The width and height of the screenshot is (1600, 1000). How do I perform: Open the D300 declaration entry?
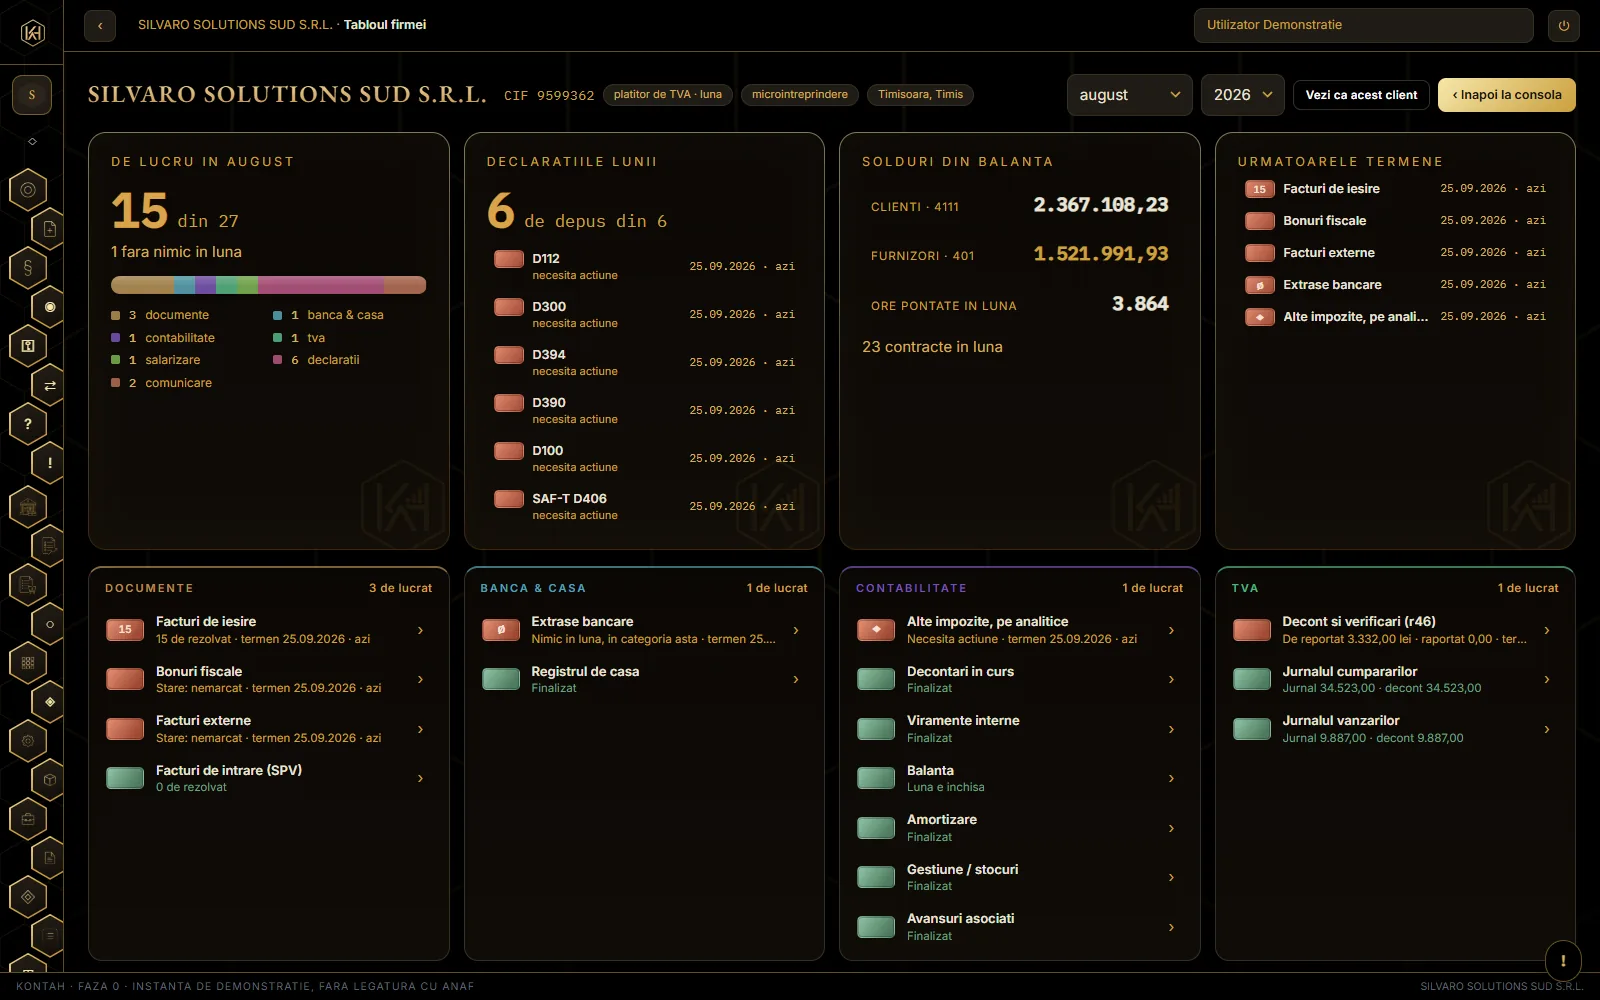point(644,314)
